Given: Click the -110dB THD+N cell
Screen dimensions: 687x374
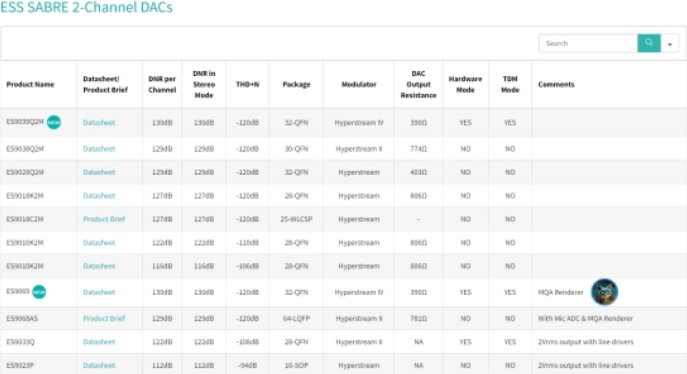Looking at the screenshot, I should point(248,243).
